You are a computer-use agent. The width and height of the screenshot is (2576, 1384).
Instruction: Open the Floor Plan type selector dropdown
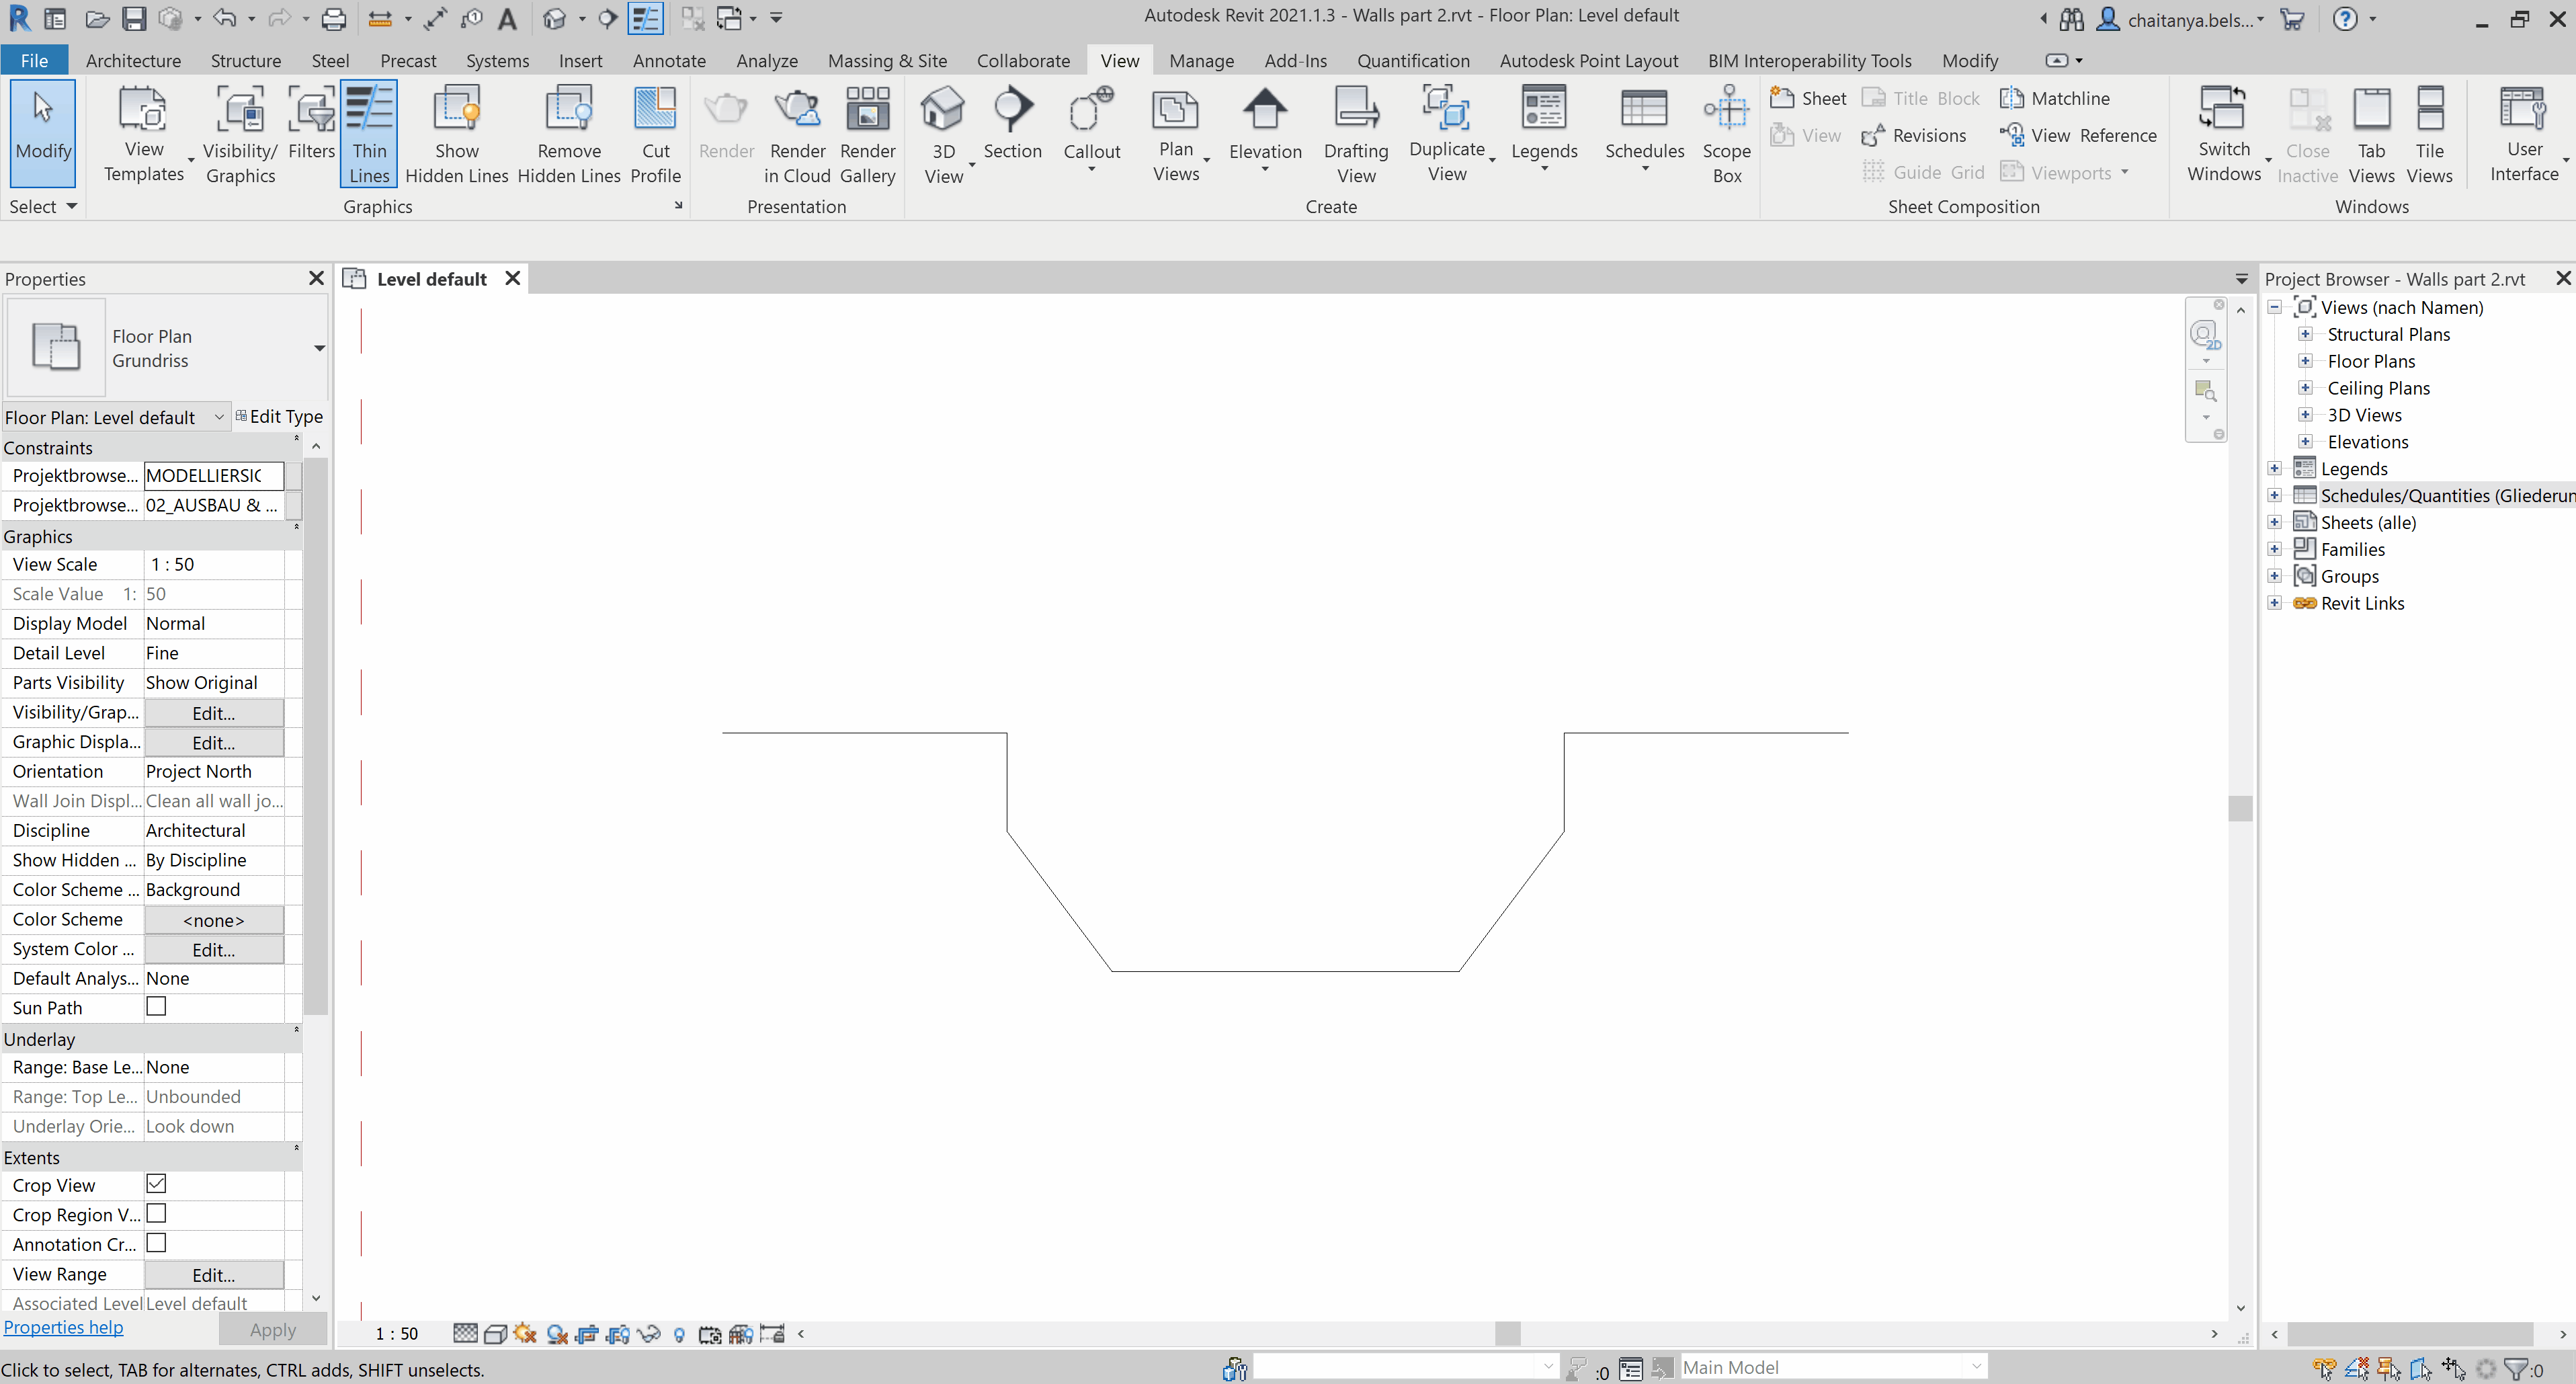coord(319,348)
